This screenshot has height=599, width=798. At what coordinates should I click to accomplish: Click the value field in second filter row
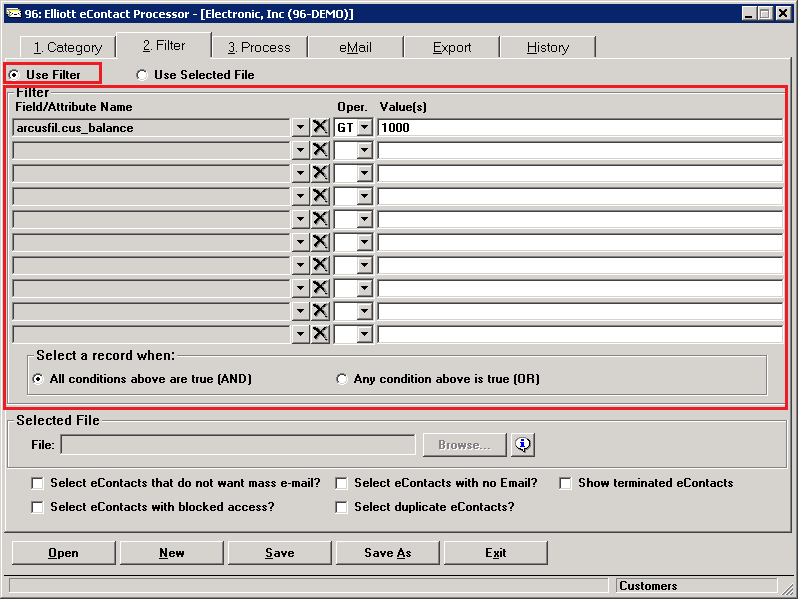[x=580, y=150]
